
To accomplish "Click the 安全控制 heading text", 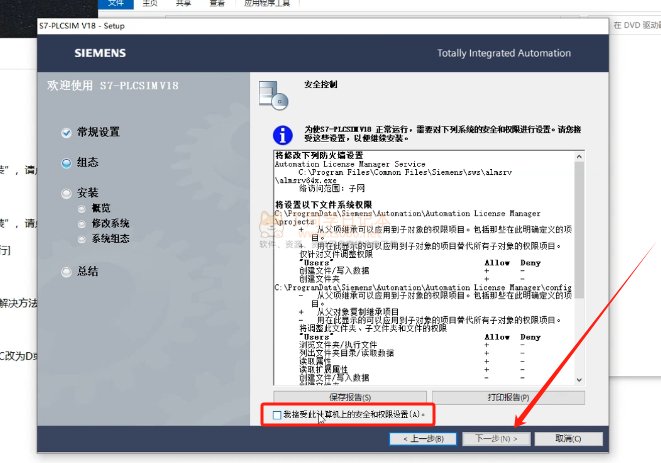I will (x=321, y=84).
